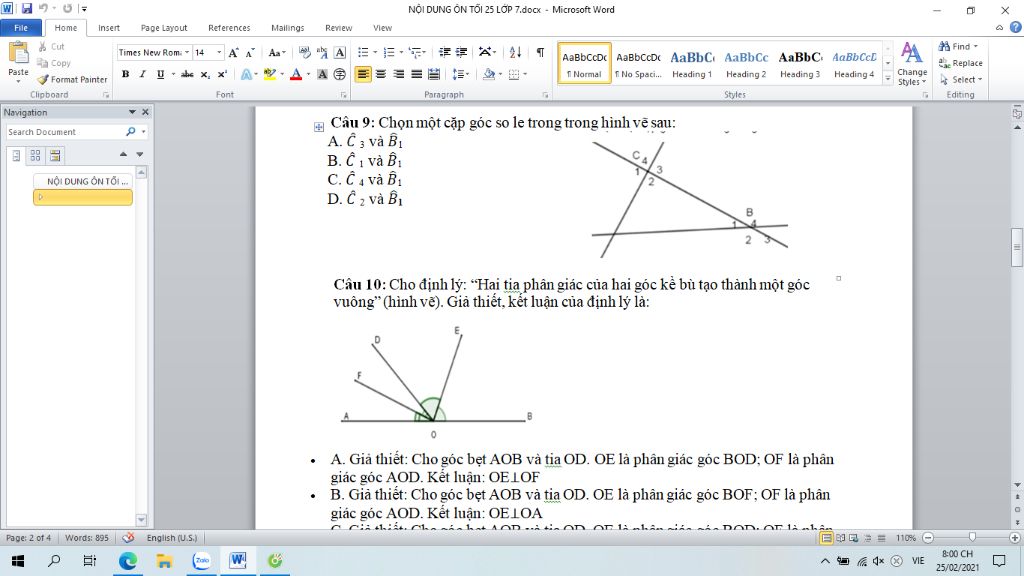1024x576 pixels.
Task: Expand the Bullets list dropdown arrow
Action: [x=375, y=52]
